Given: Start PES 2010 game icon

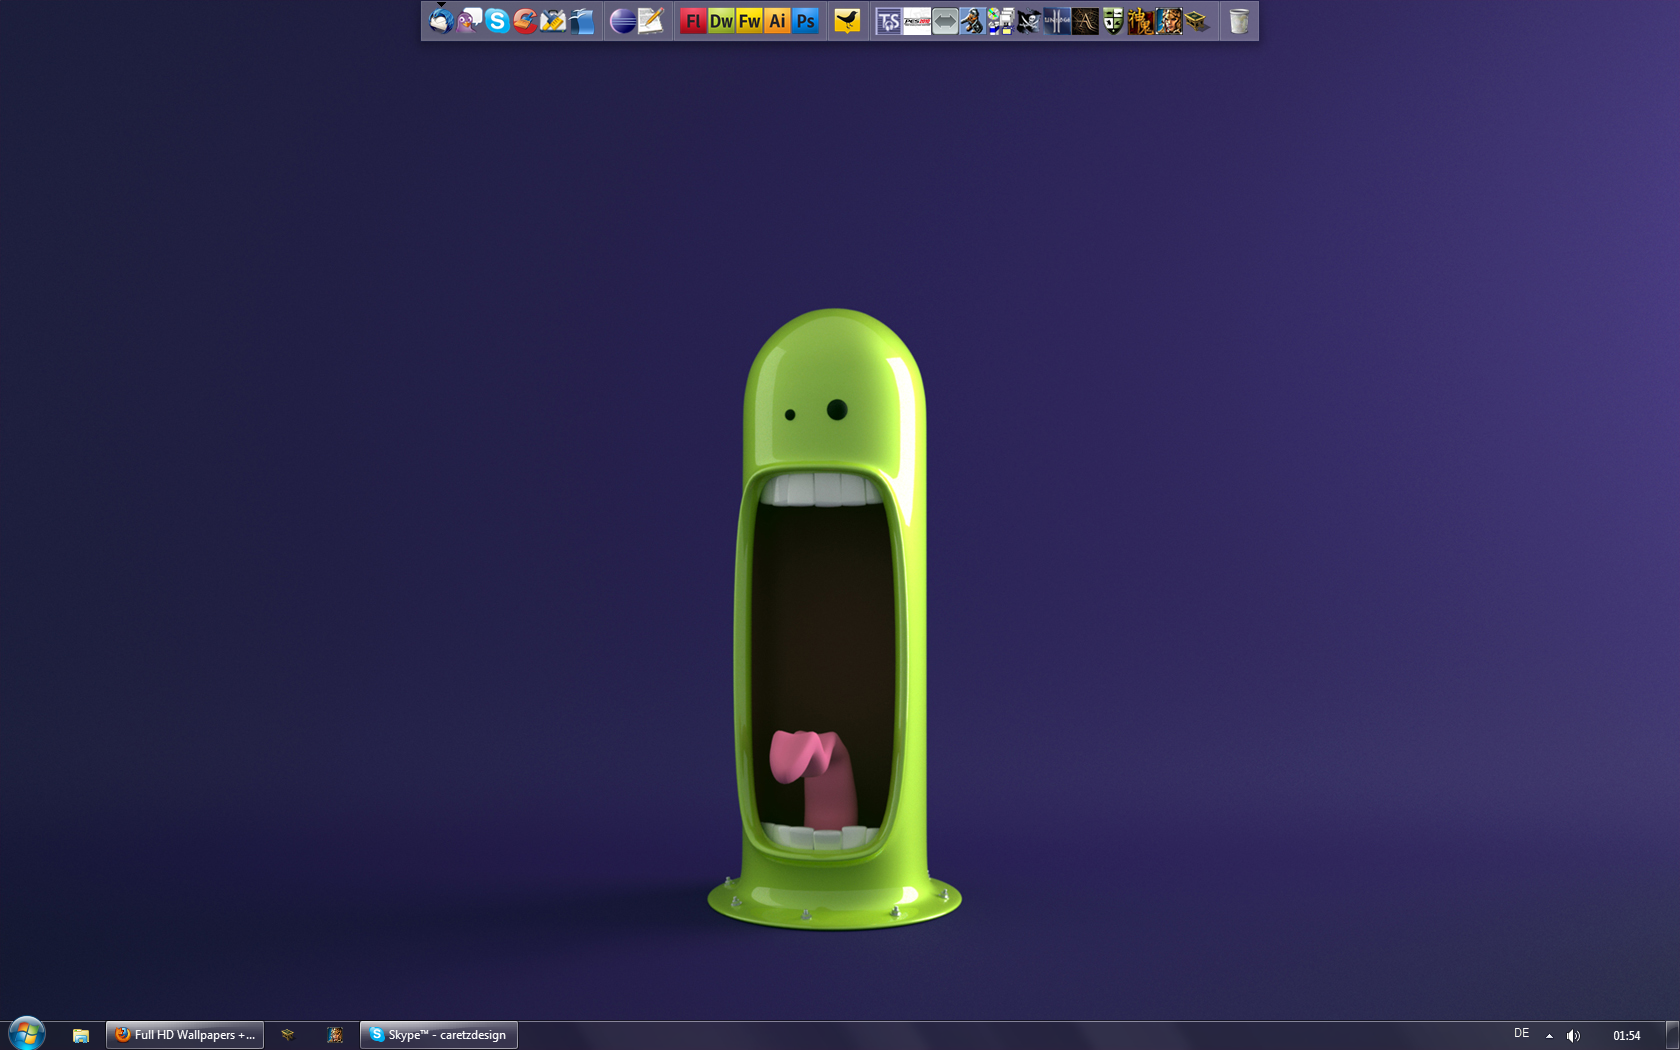Looking at the screenshot, I should (x=916, y=20).
